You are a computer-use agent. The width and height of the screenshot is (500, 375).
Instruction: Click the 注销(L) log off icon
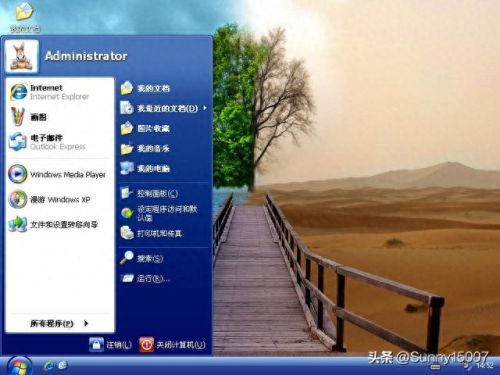tap(96, 344)
